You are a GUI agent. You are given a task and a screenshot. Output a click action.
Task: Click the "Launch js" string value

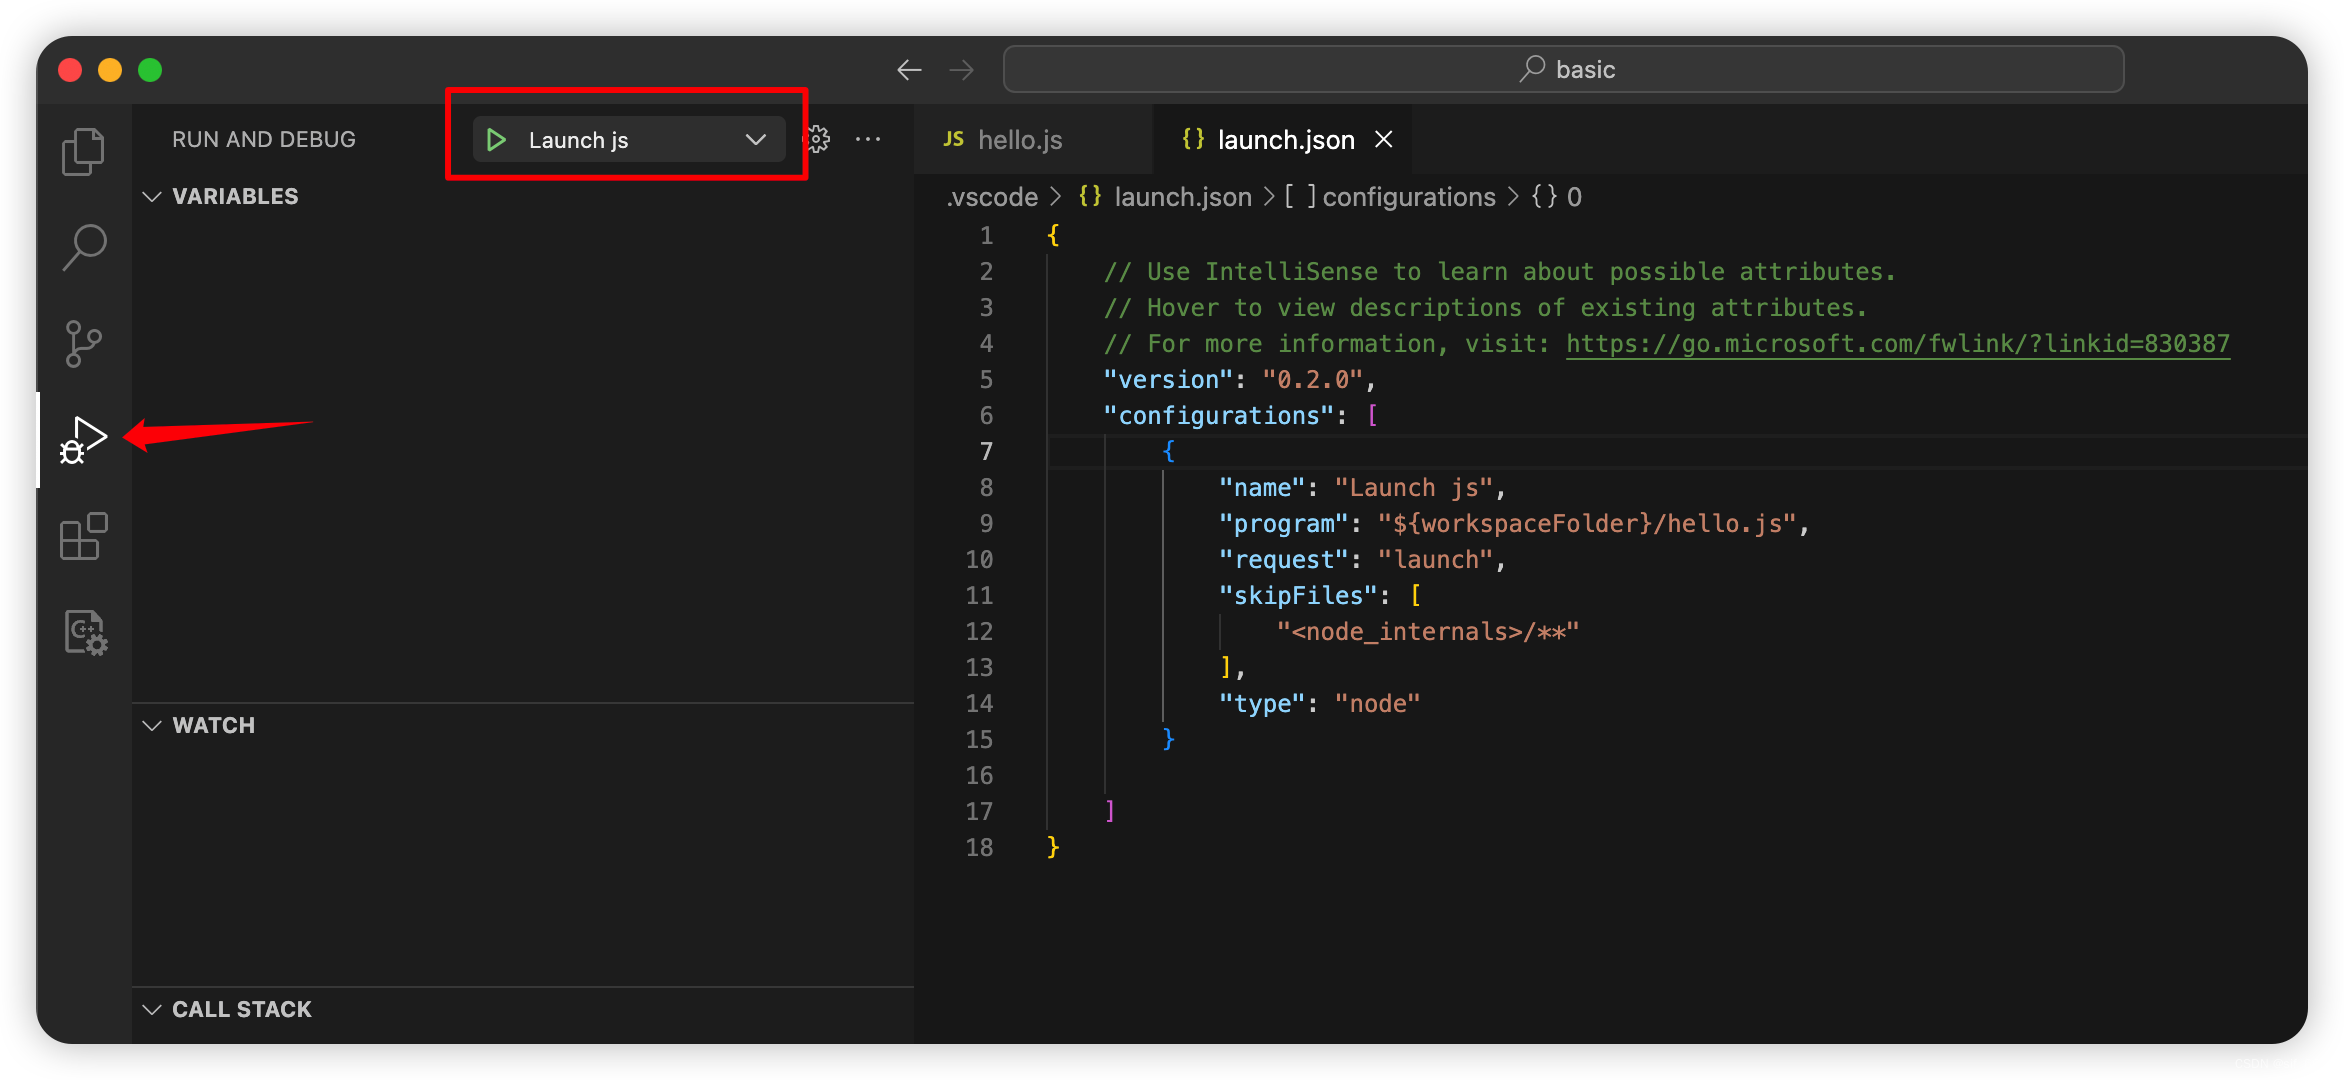tap(1414, 487)
